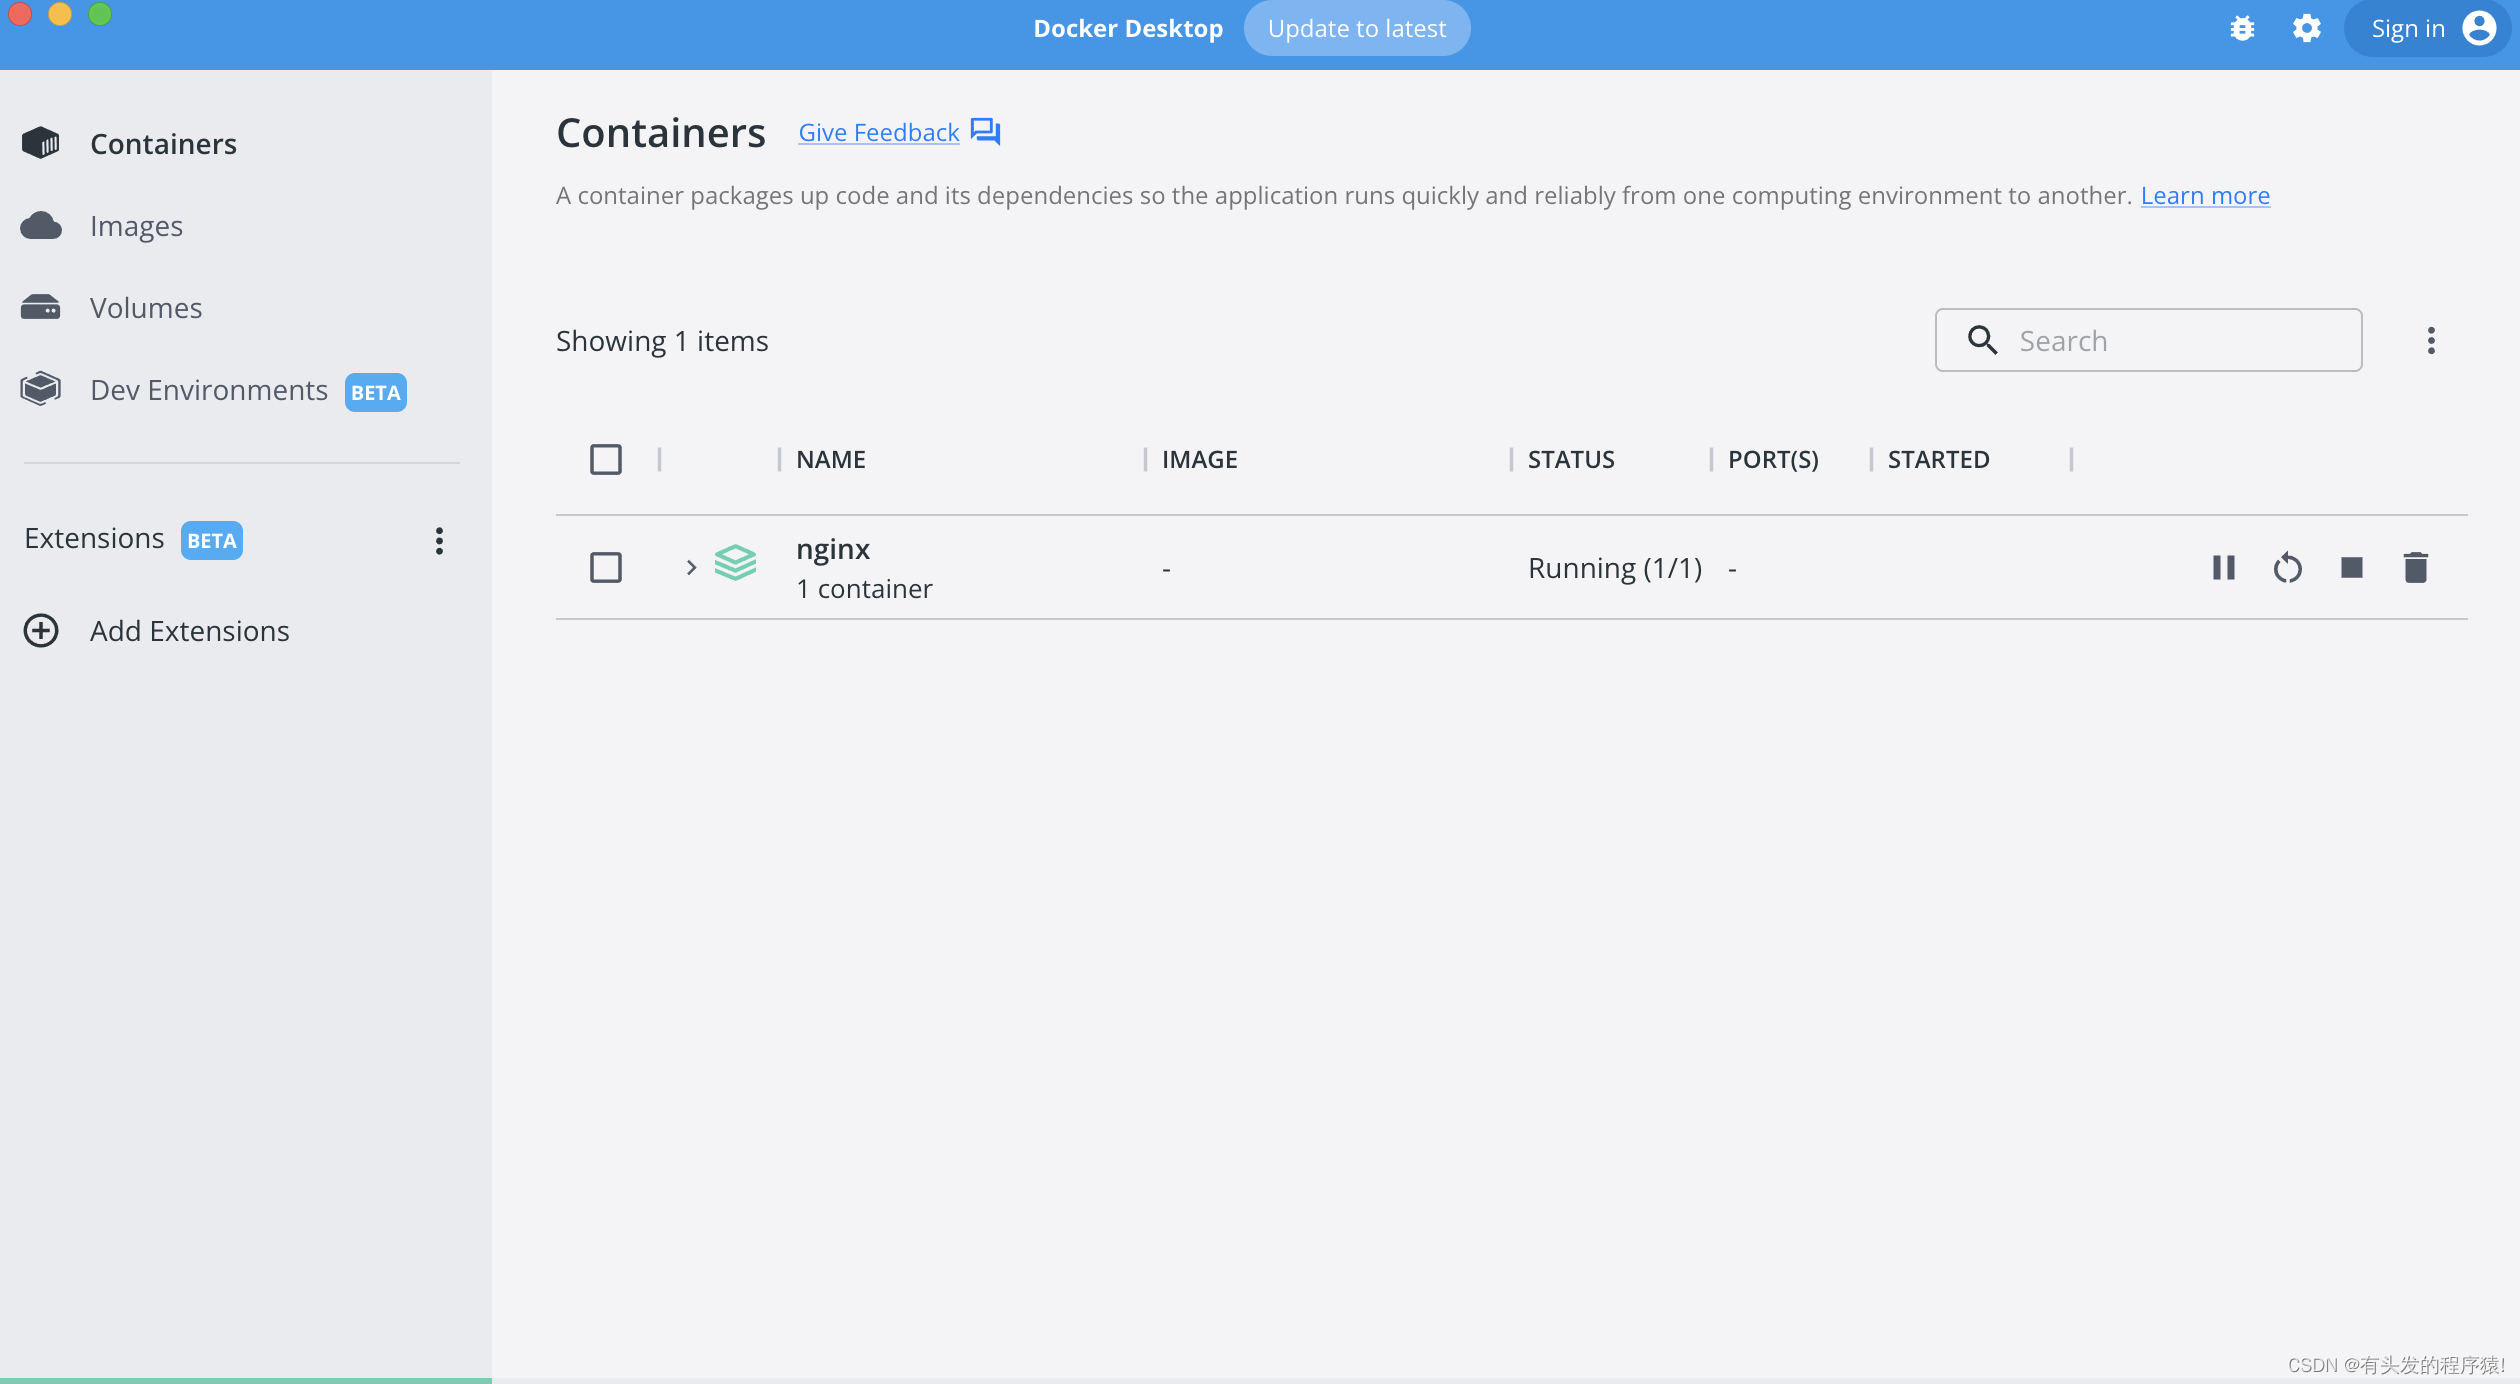Open Docker settings gear icon
The height and width of the screenshot is (1384, 2520).
coord(2307,29)
